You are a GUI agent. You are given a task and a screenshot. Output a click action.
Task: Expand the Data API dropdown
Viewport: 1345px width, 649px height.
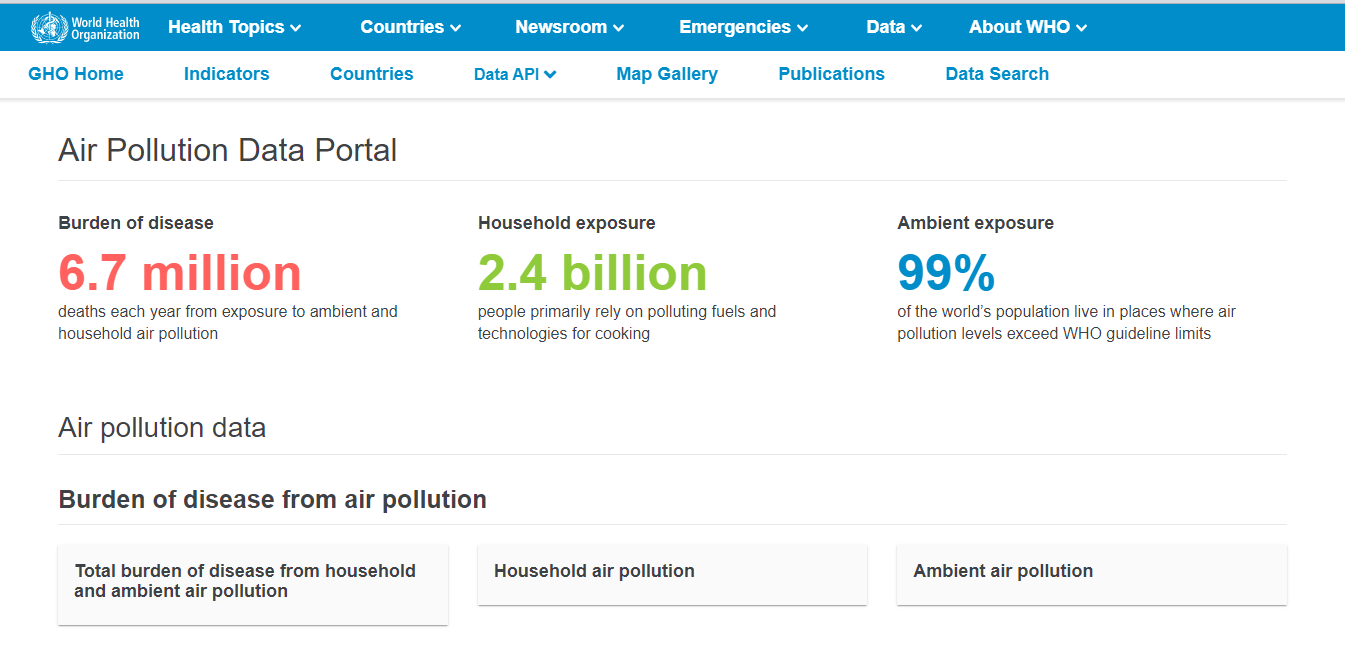(x=514, y=73)
